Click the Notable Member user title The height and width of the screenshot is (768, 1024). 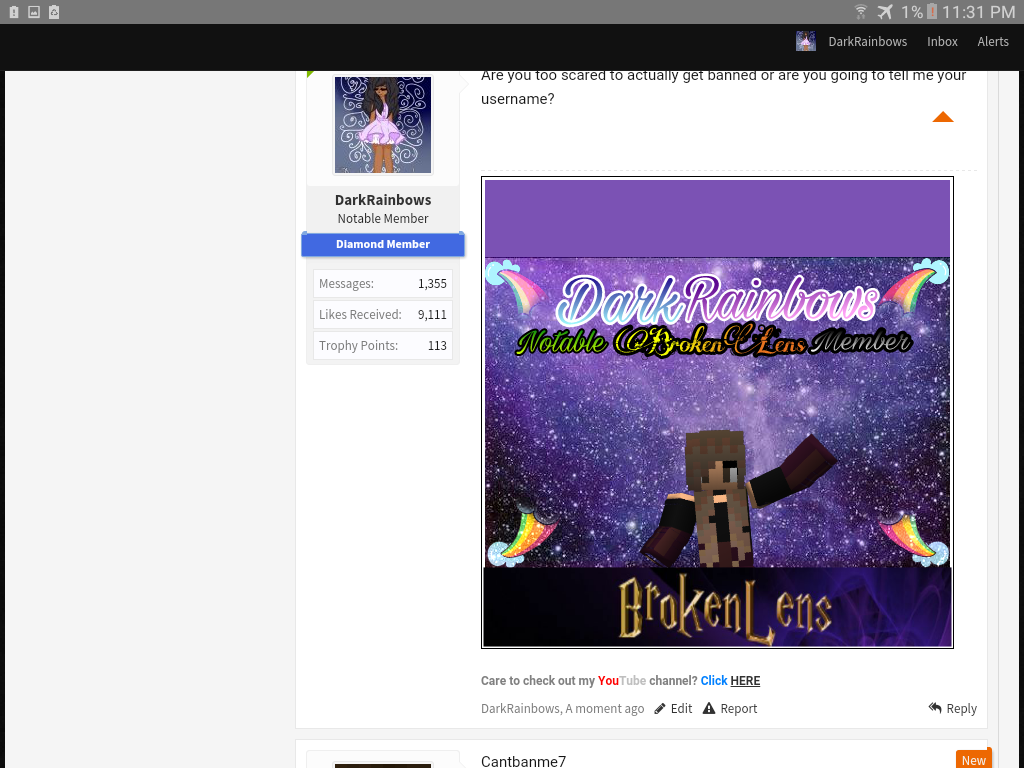(x=383, y=219)
